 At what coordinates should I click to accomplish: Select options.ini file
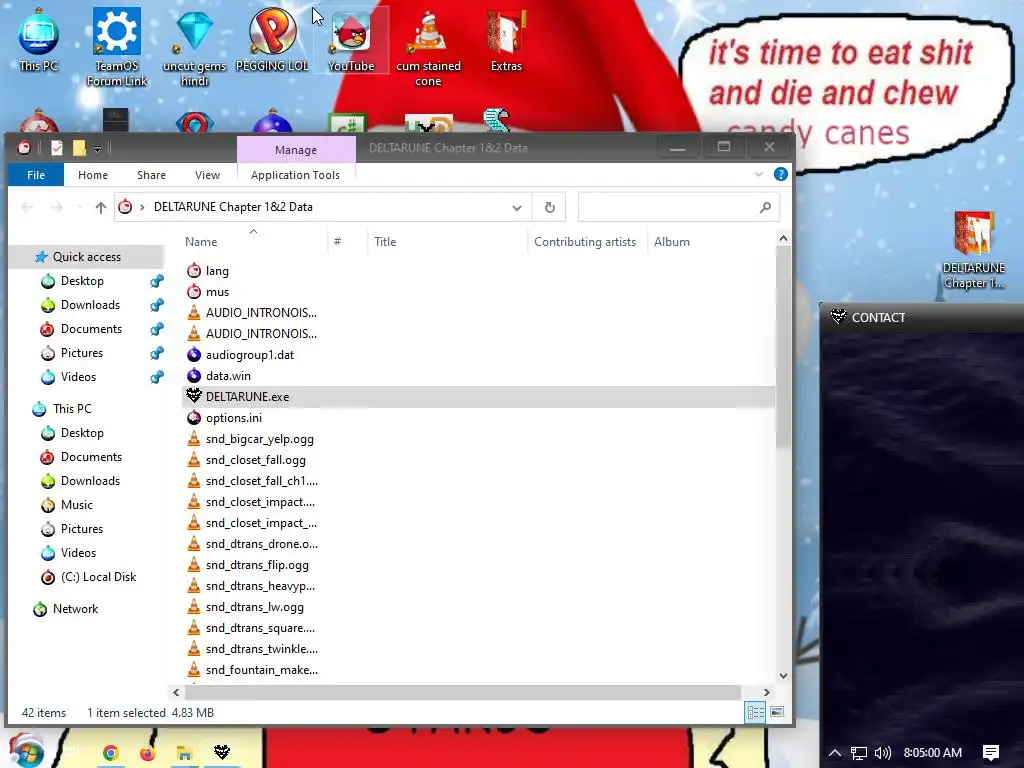pyautogui.click(x=234, y=418)
